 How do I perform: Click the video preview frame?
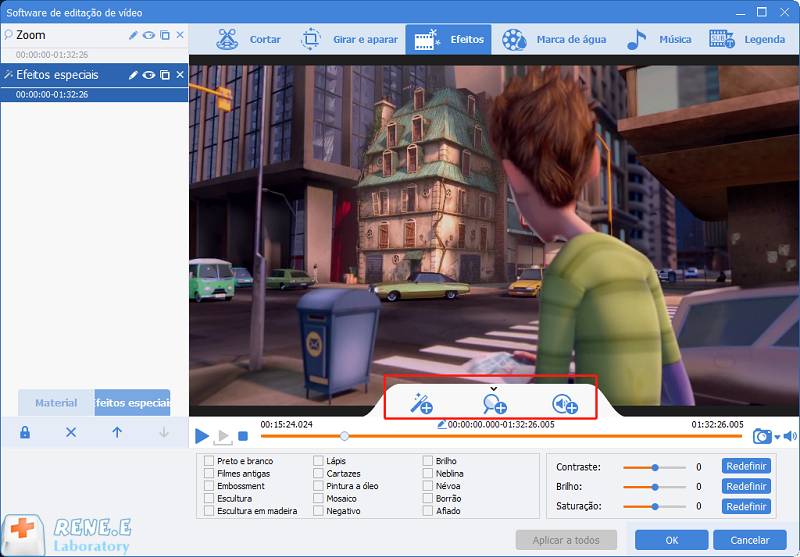(494, 236)
